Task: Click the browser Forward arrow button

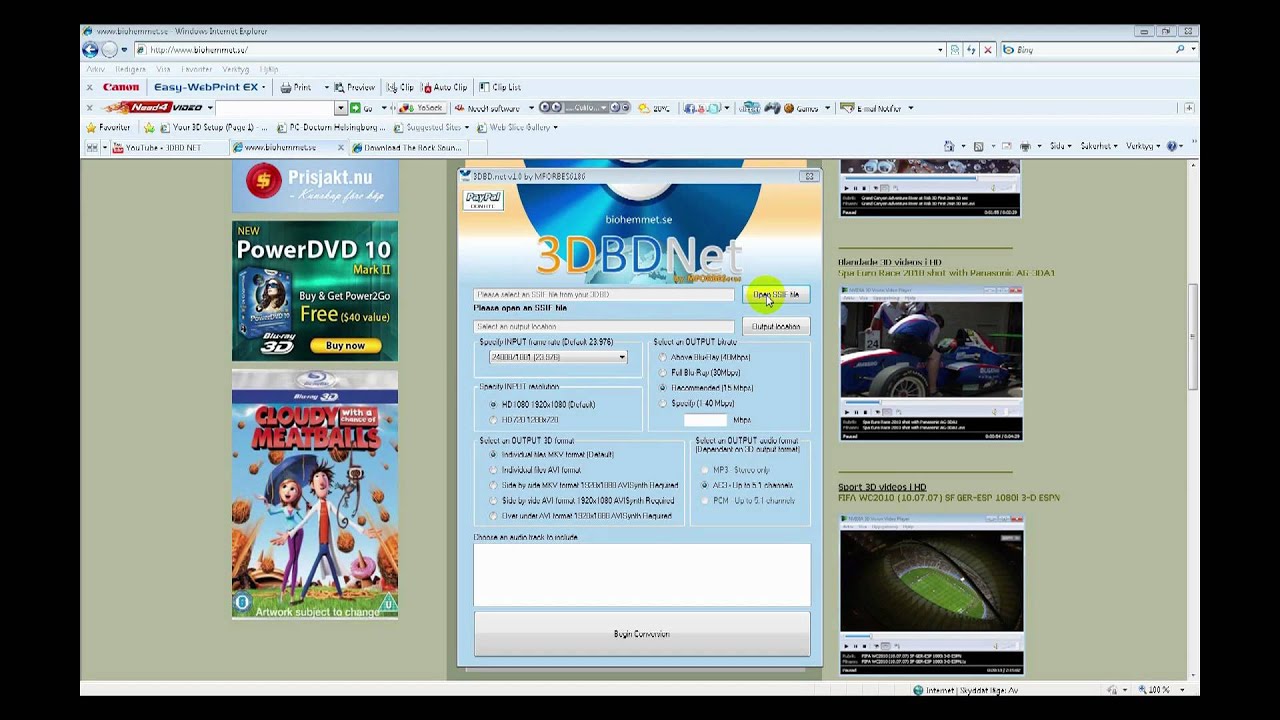Action: point(109,49)
